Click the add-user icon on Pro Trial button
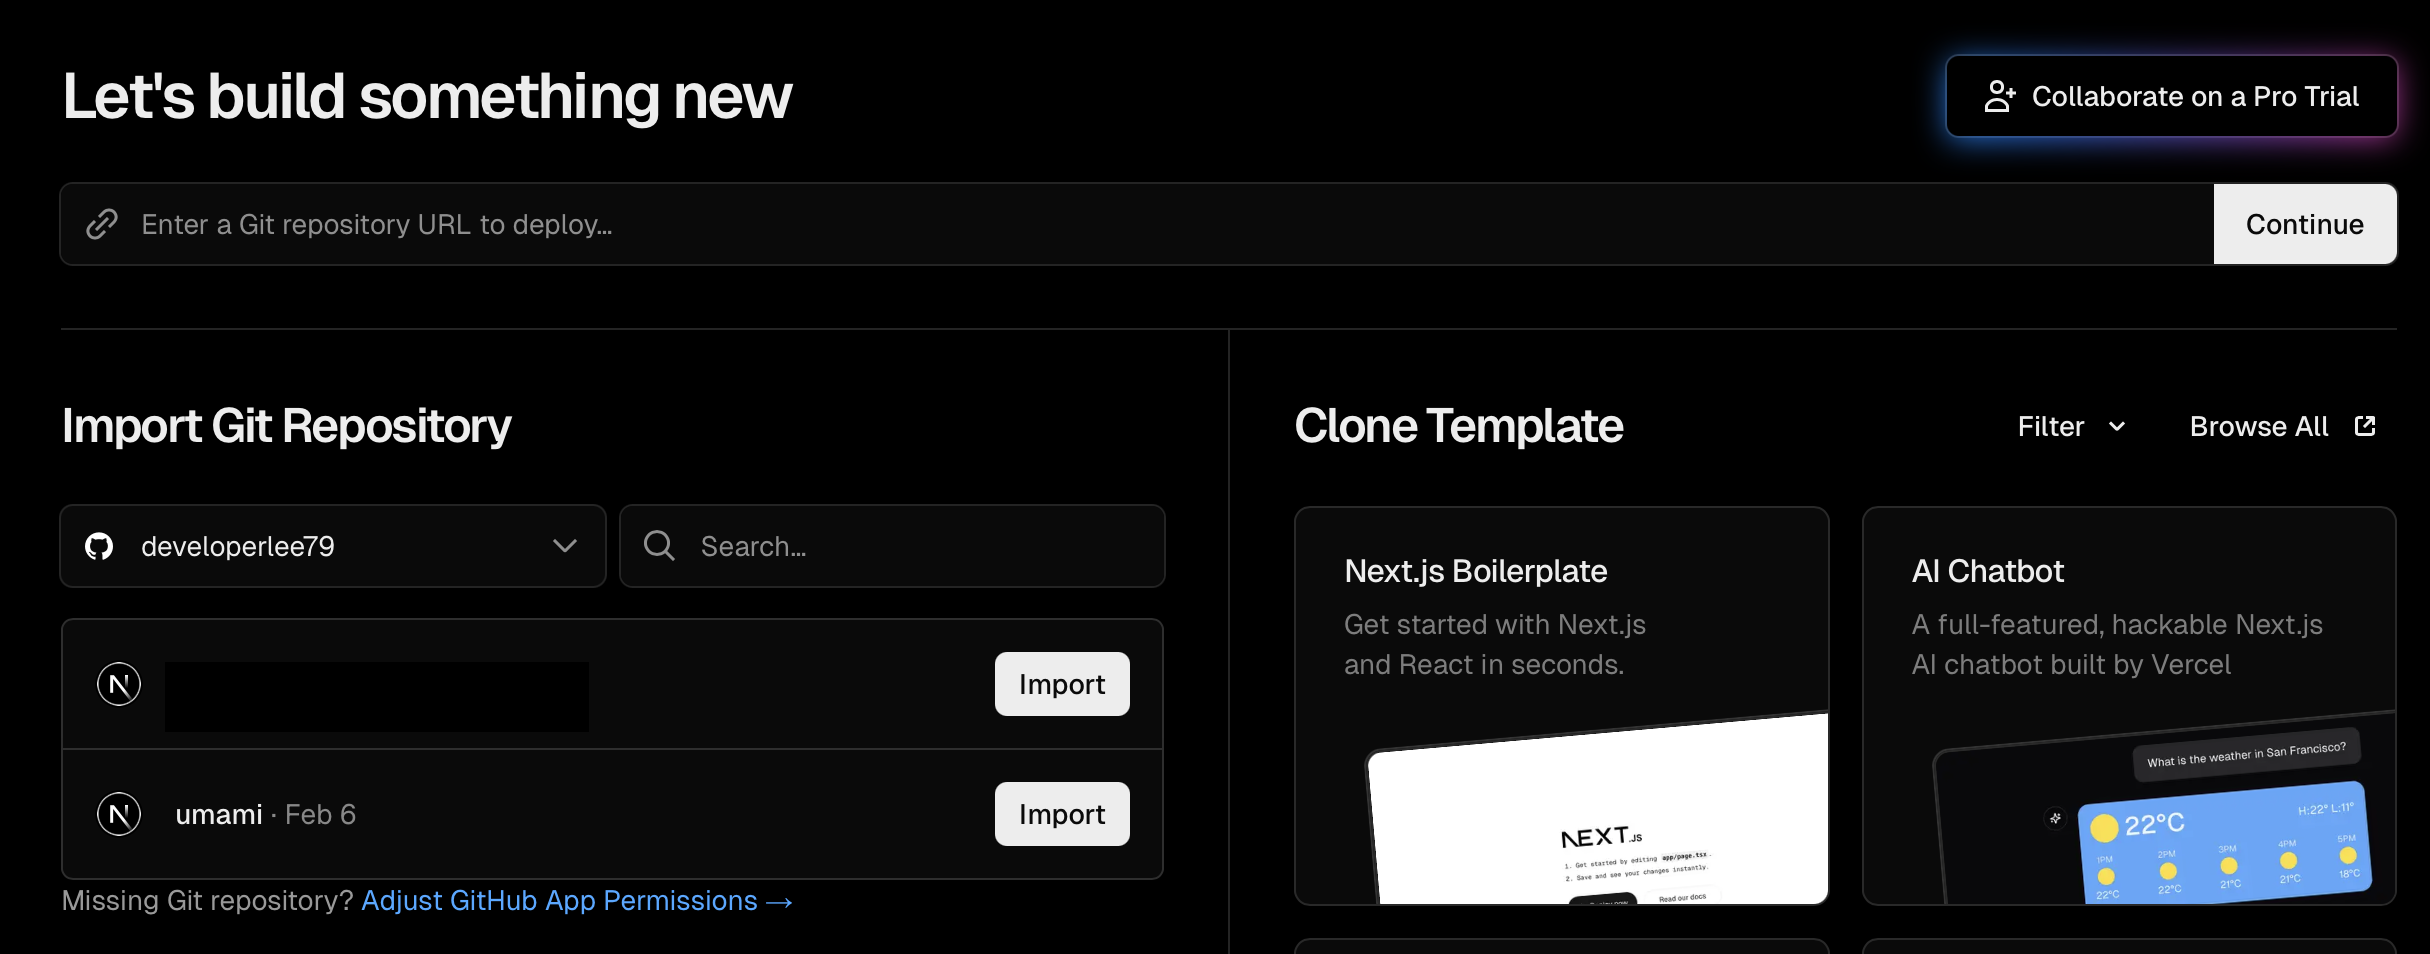Viewport: 2430px width, 954px height. 1999,96
